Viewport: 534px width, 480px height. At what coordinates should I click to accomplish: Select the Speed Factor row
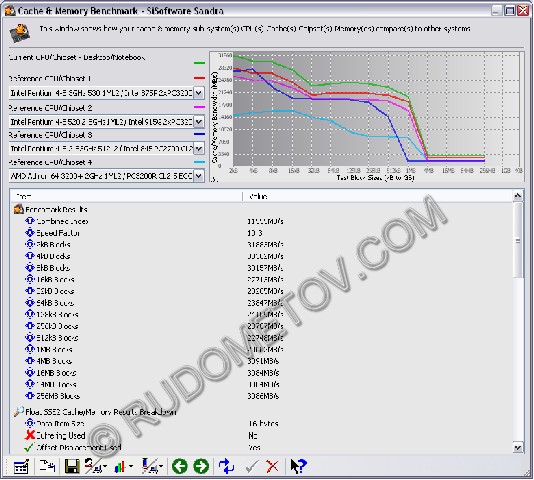click(261, 233)
